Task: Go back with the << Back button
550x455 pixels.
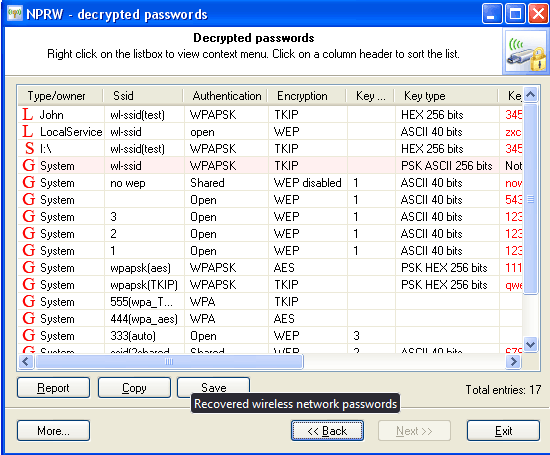Action: click(327, 430)
